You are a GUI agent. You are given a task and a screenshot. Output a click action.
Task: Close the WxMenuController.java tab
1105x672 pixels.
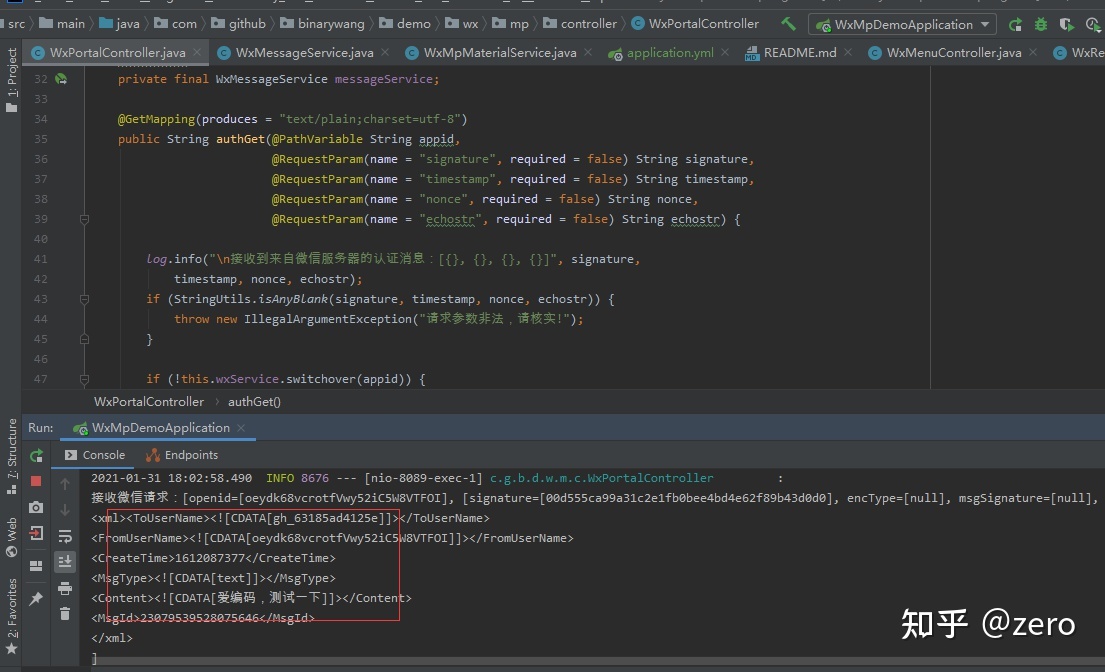click(1032, 52)
